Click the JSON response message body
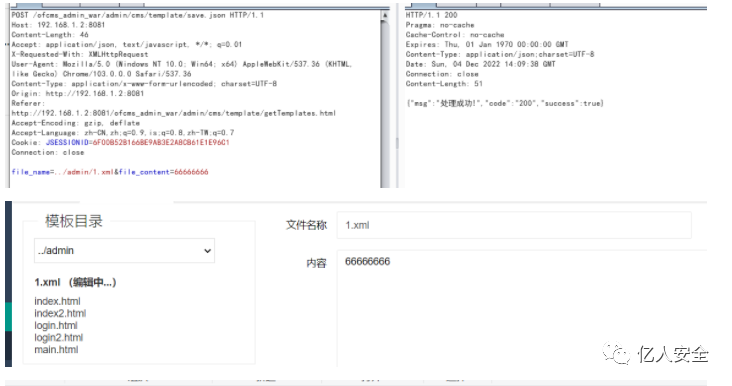732x386 pixels. click(505, 103)
